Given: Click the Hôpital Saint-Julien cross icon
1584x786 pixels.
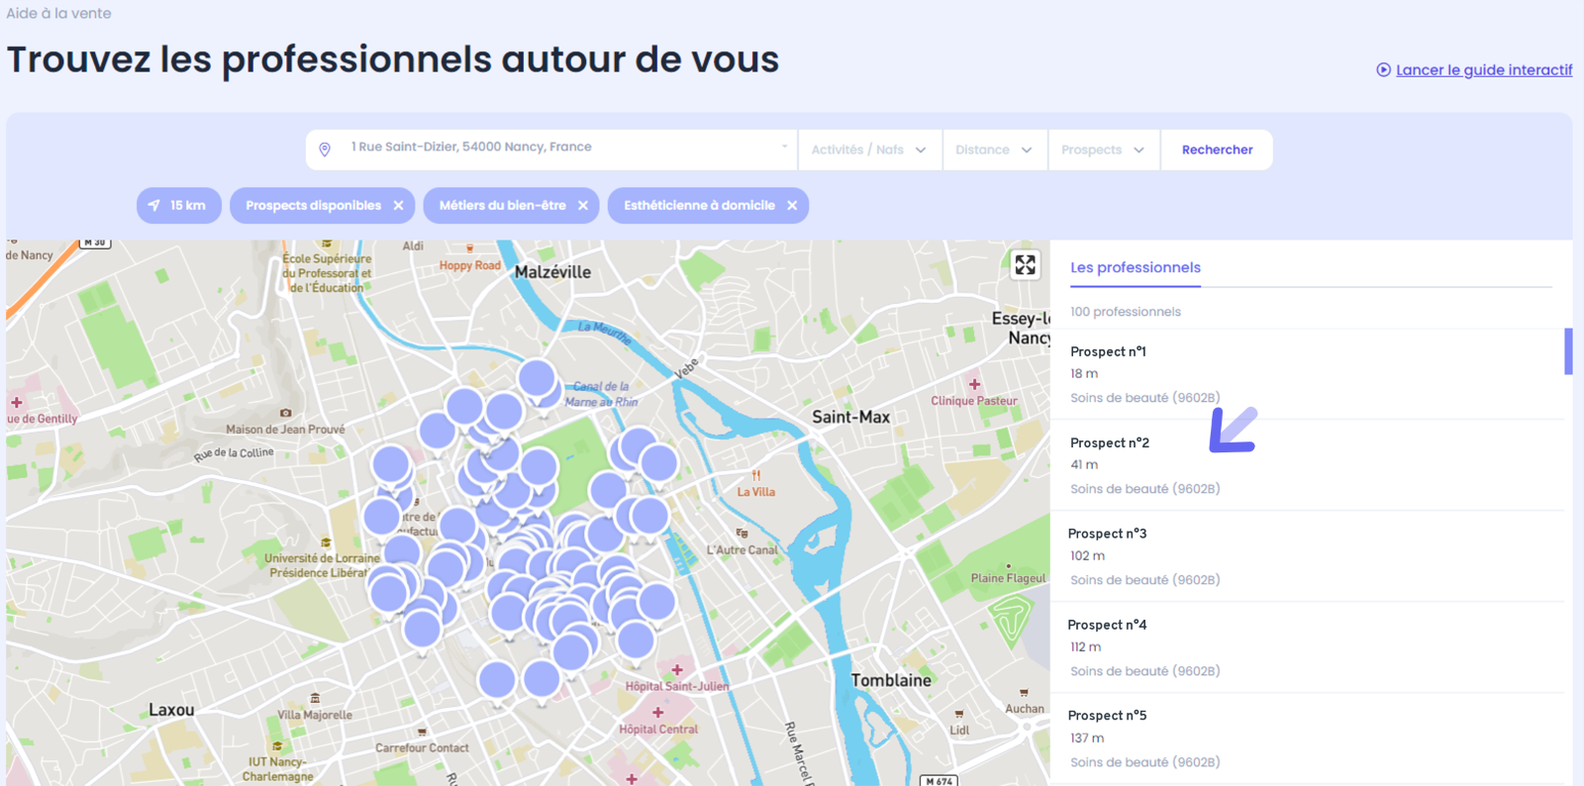Looking at the screenshot, I should (677, 669).
